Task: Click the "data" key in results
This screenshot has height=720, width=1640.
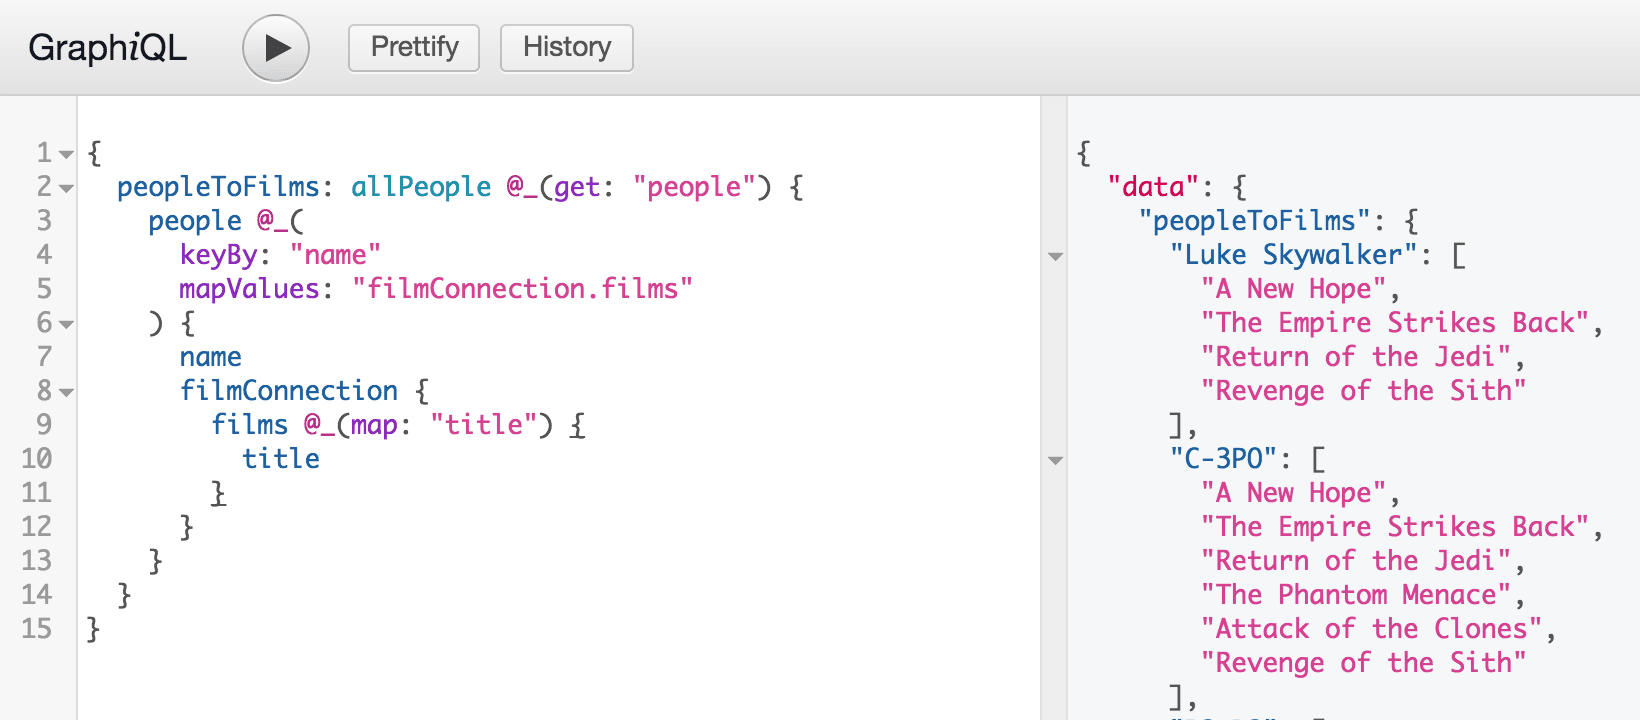Action: [x=1153, y=187]
